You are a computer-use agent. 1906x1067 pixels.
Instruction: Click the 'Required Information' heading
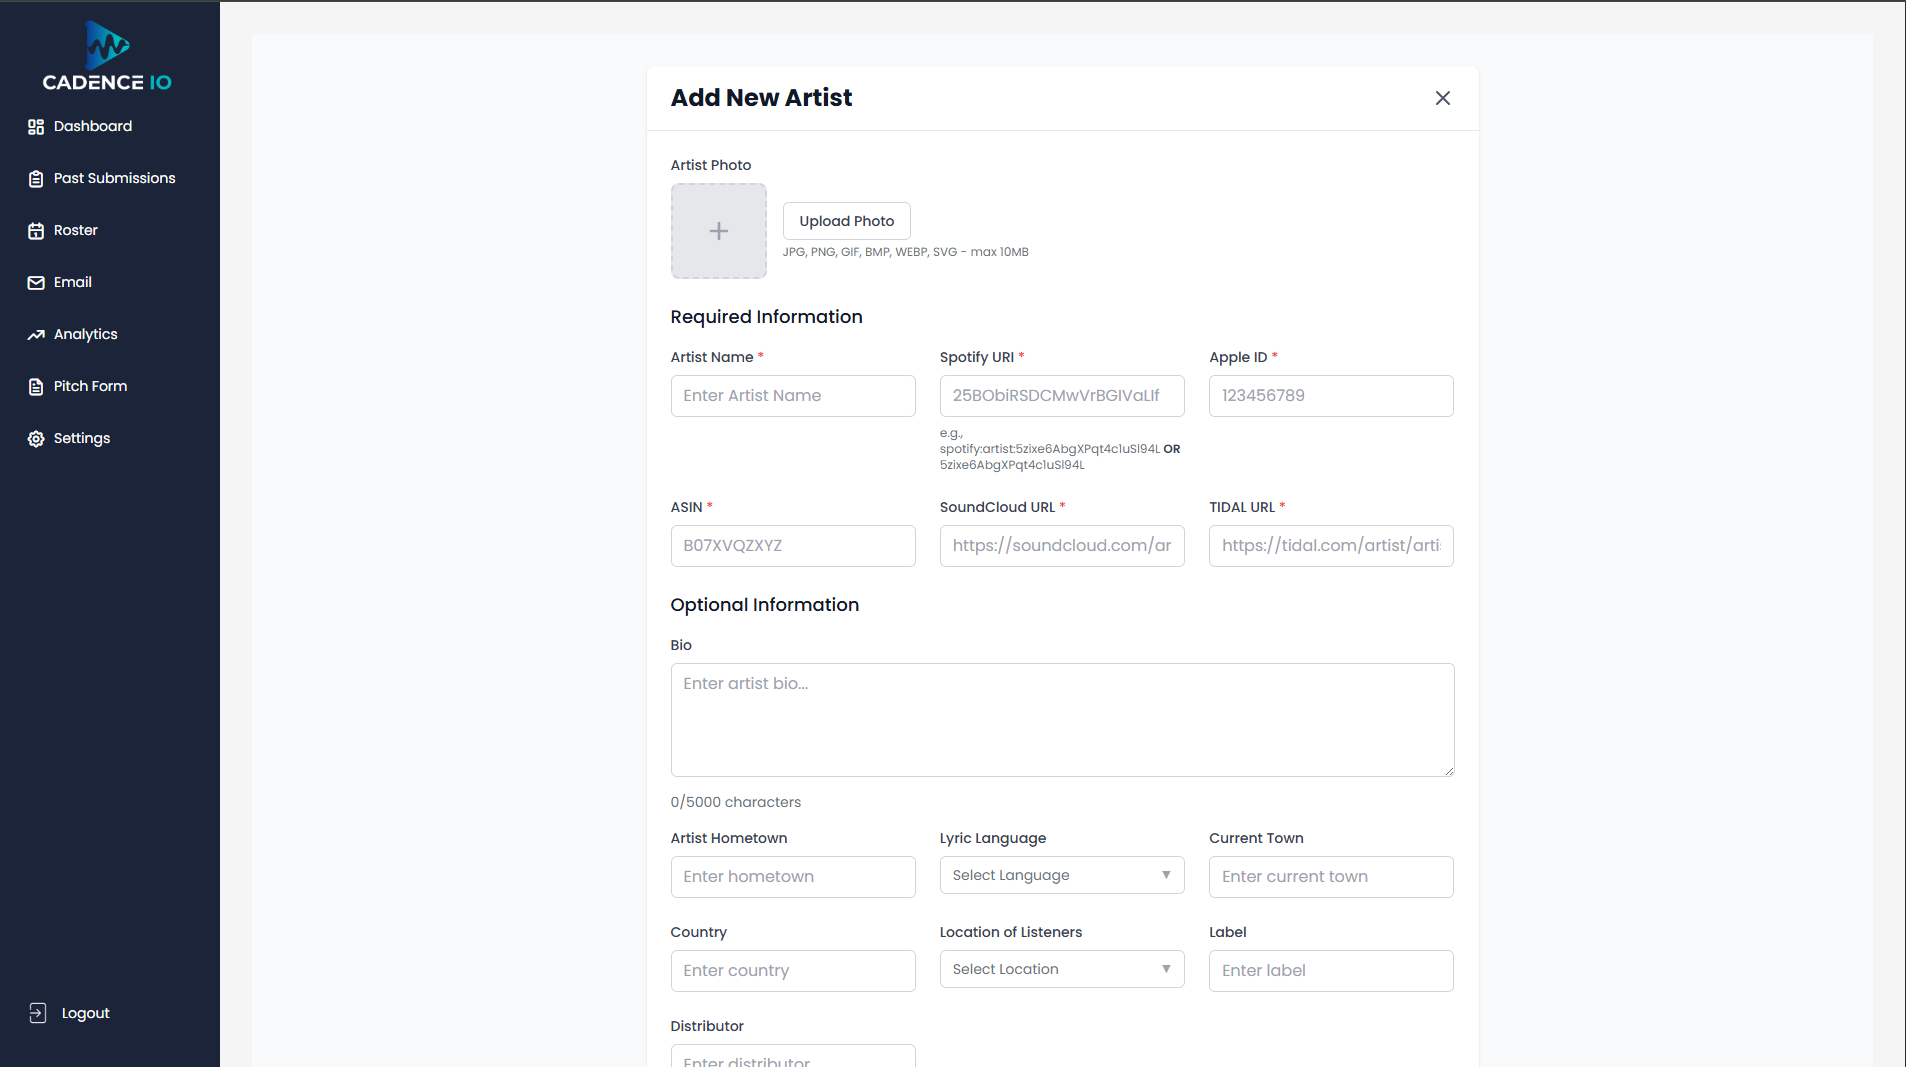(x=766, y=317)
